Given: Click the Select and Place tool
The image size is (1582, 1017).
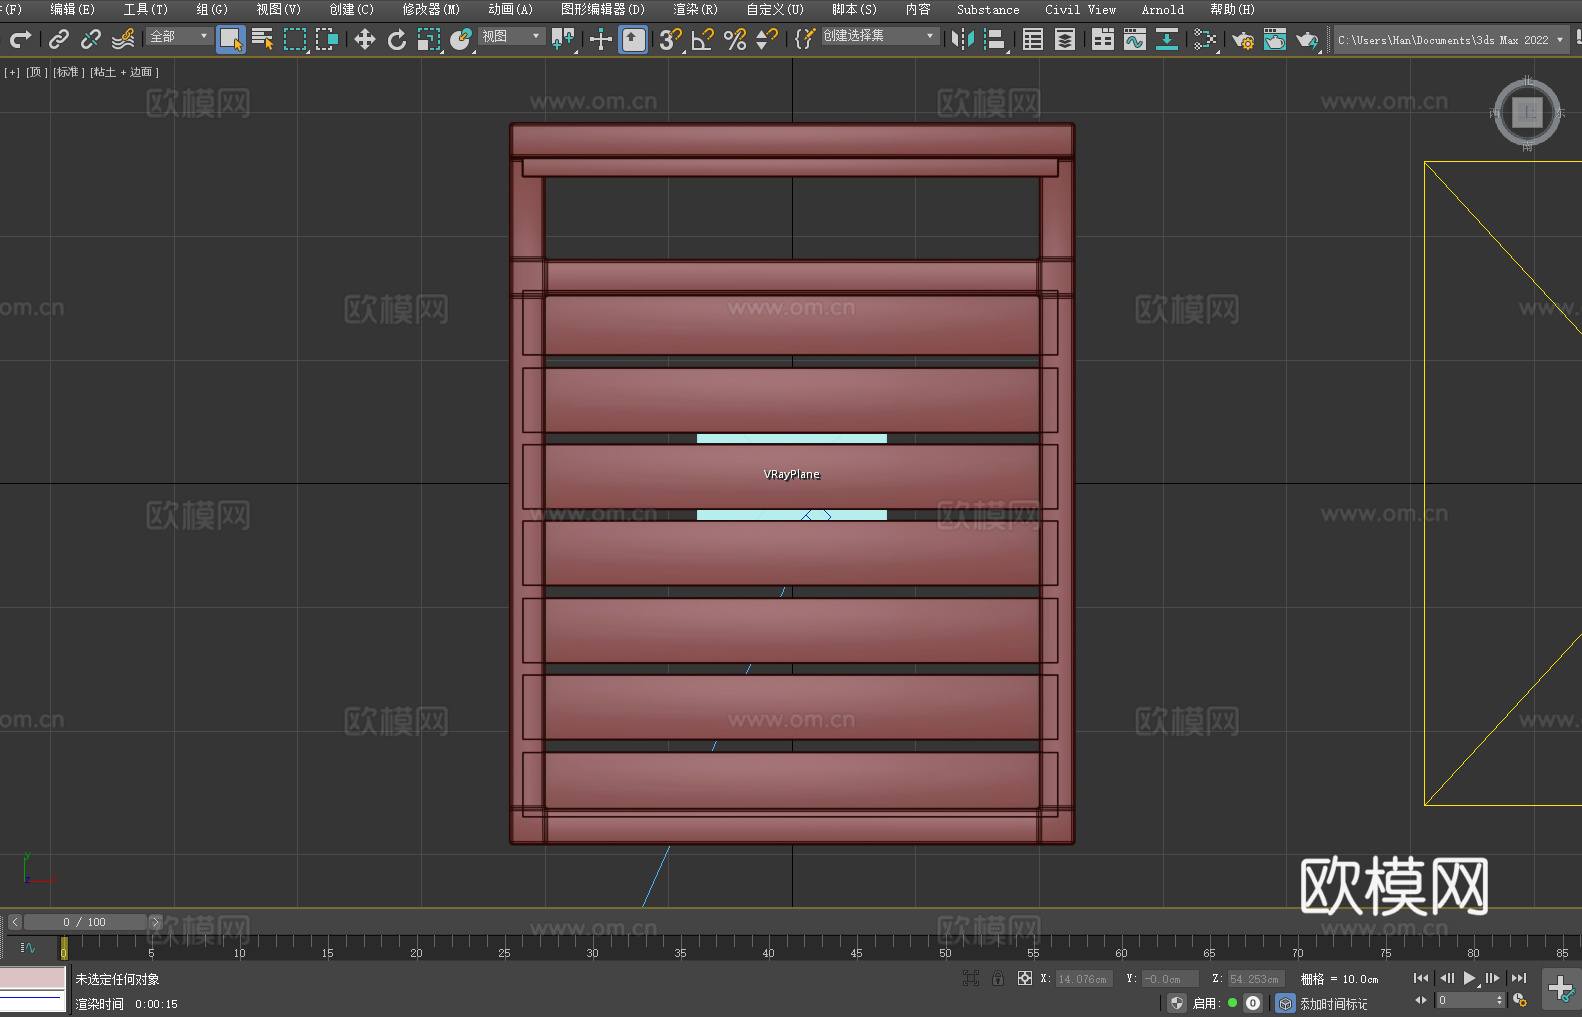Looking at the screenshot, I should pyautogui.click(x=461, y=39).
